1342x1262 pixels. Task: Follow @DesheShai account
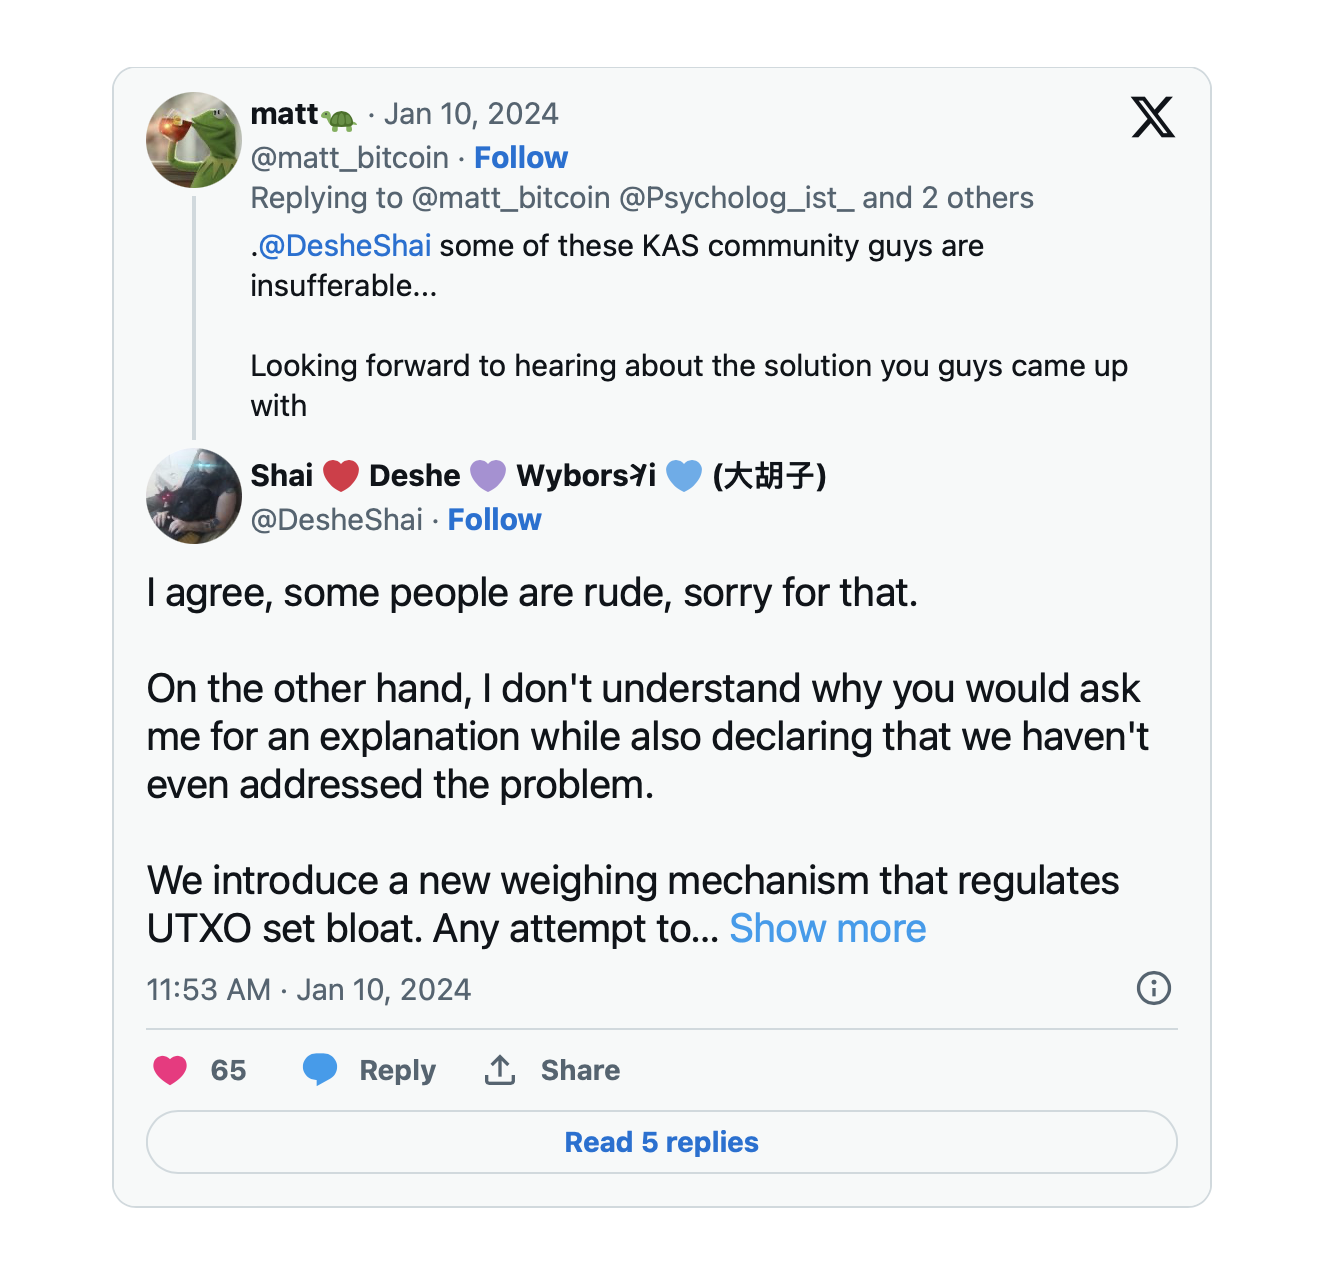tap(494, 520)
